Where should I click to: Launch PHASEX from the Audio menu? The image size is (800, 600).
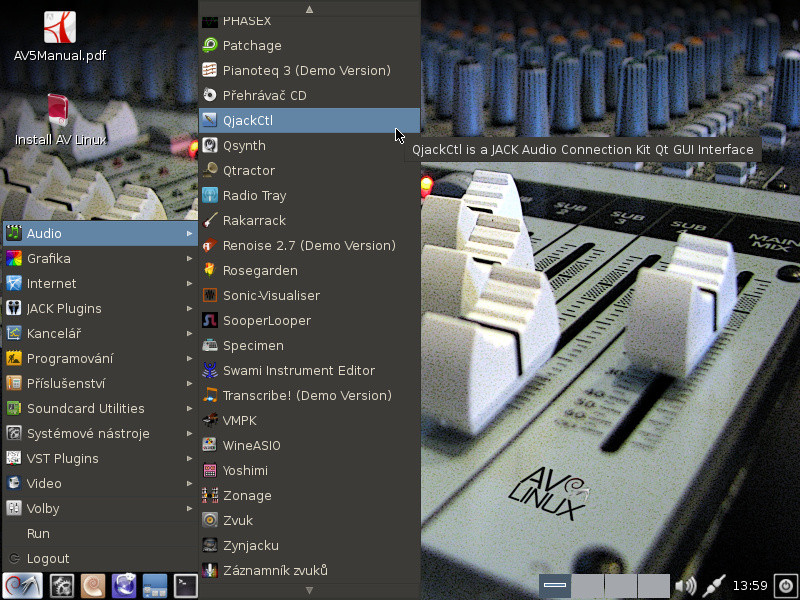pyautogui.click(x=309, y=21)
